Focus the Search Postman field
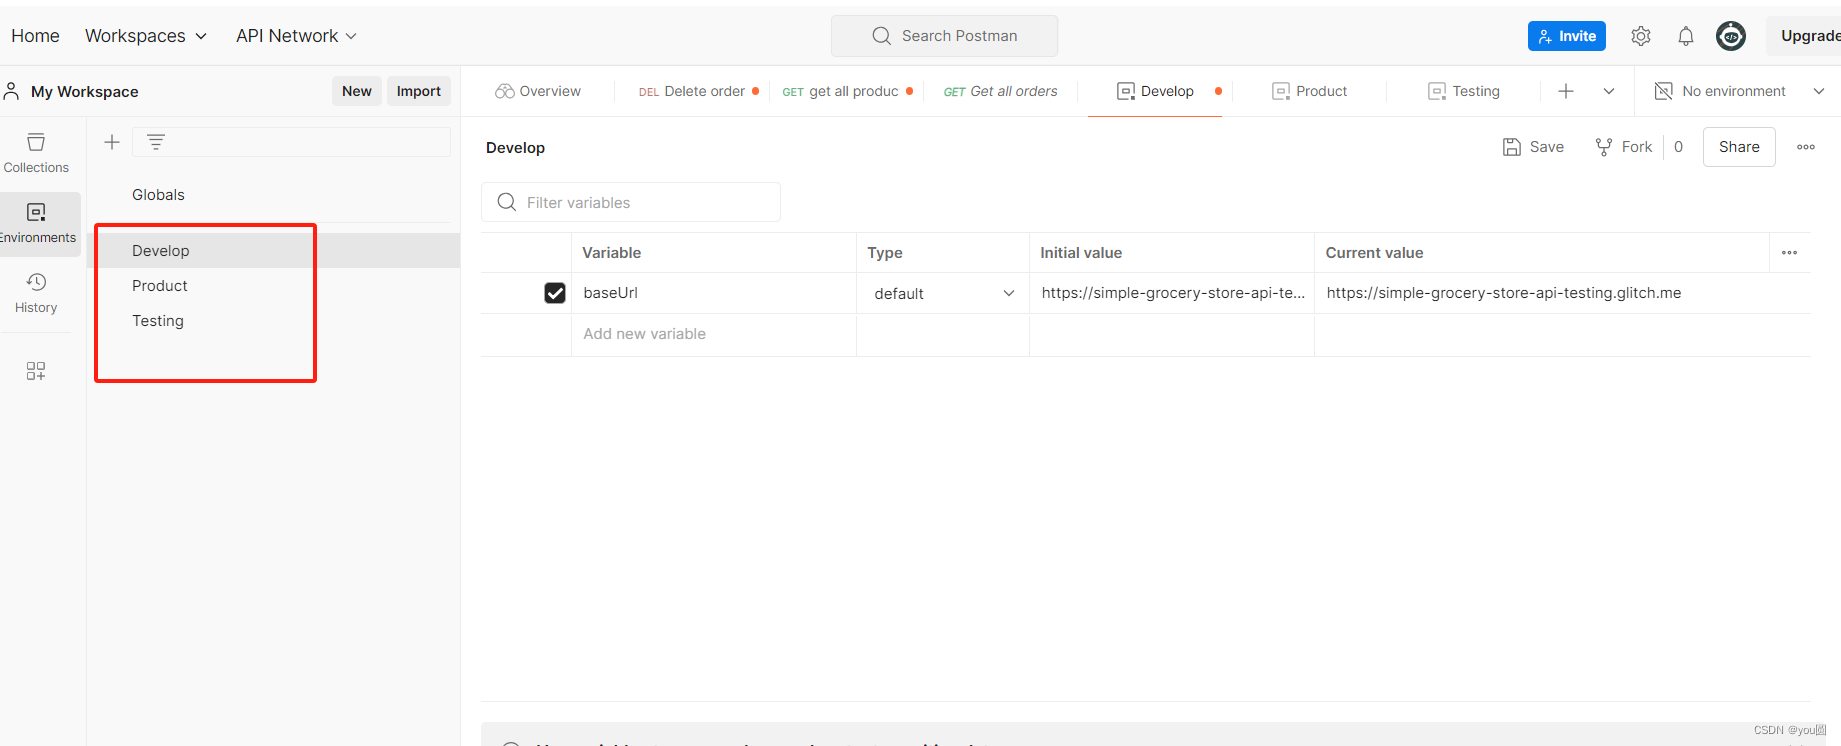1841x746 pixels. pos(944,36)
